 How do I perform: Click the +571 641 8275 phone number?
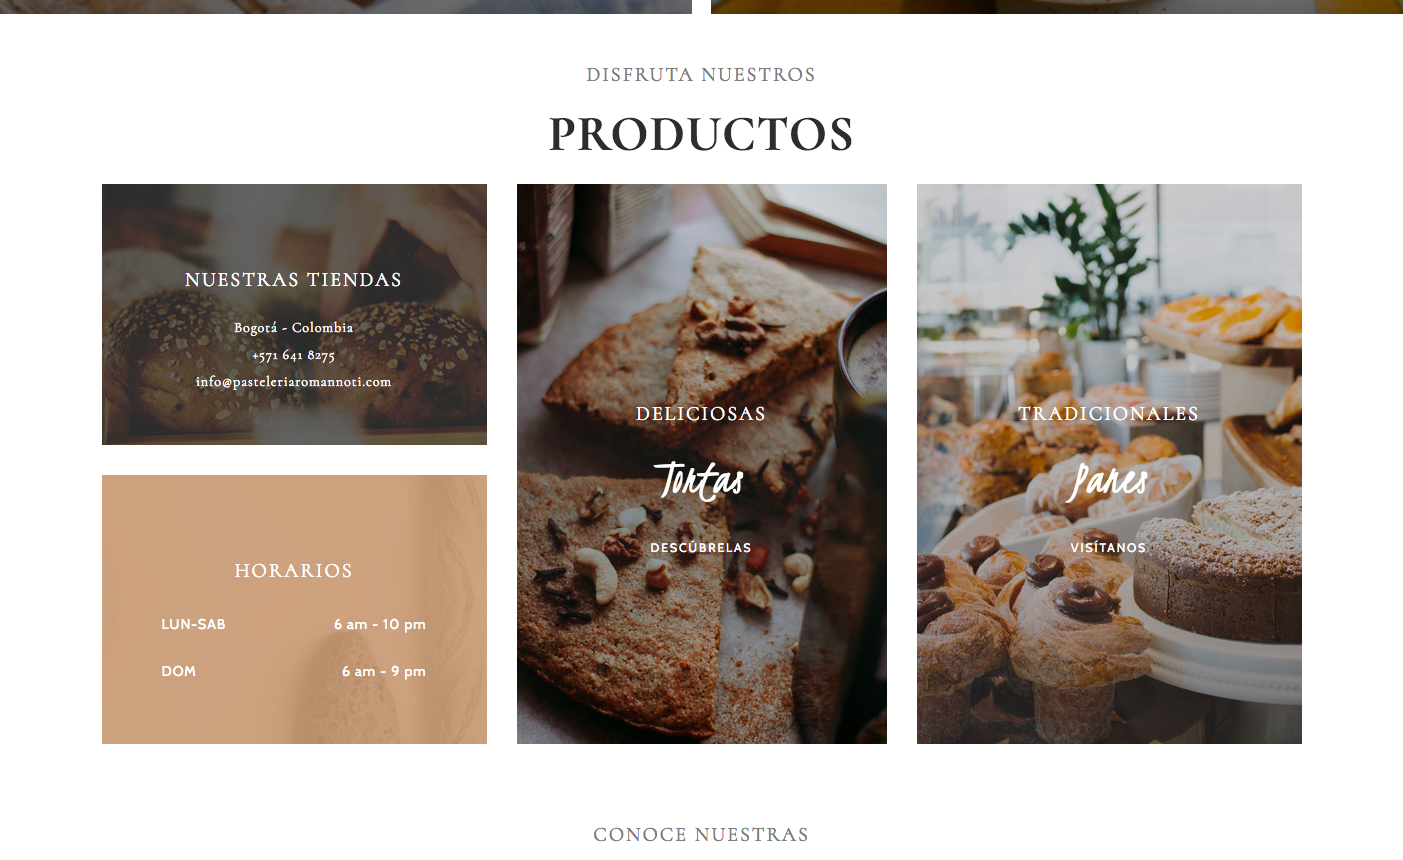(x=294, y=355)
